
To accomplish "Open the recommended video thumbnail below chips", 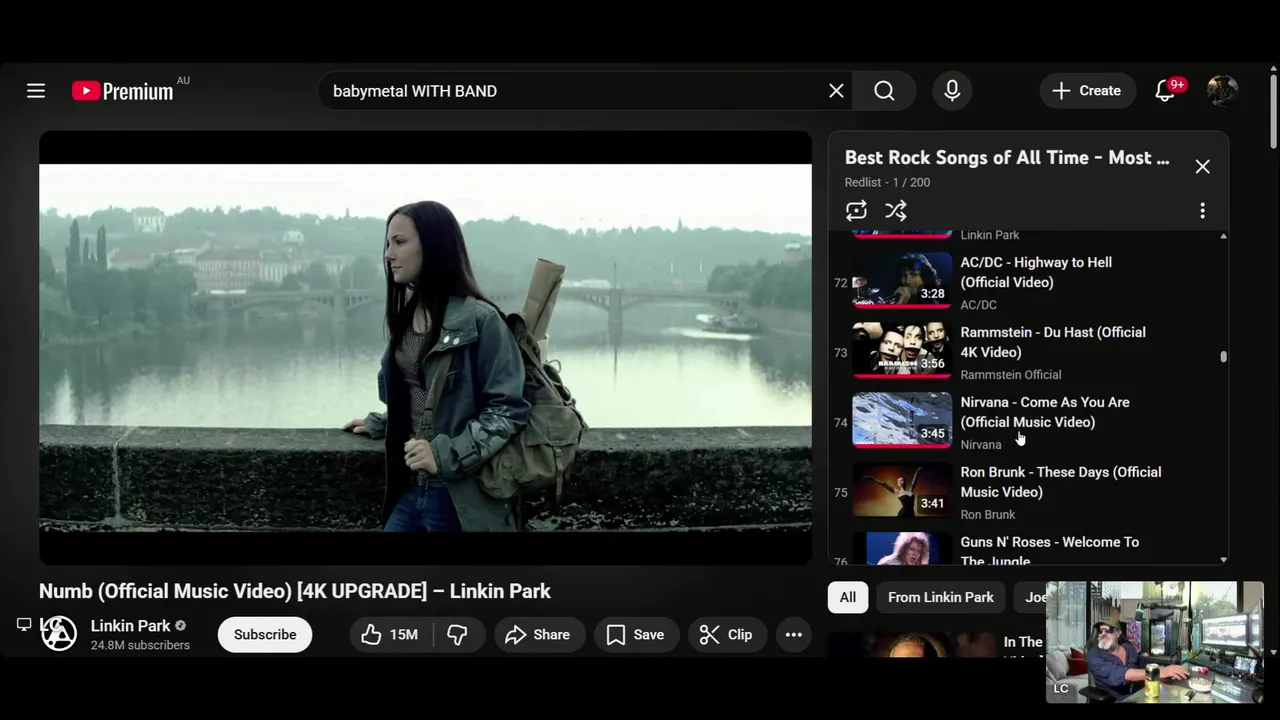I will 910,645.
